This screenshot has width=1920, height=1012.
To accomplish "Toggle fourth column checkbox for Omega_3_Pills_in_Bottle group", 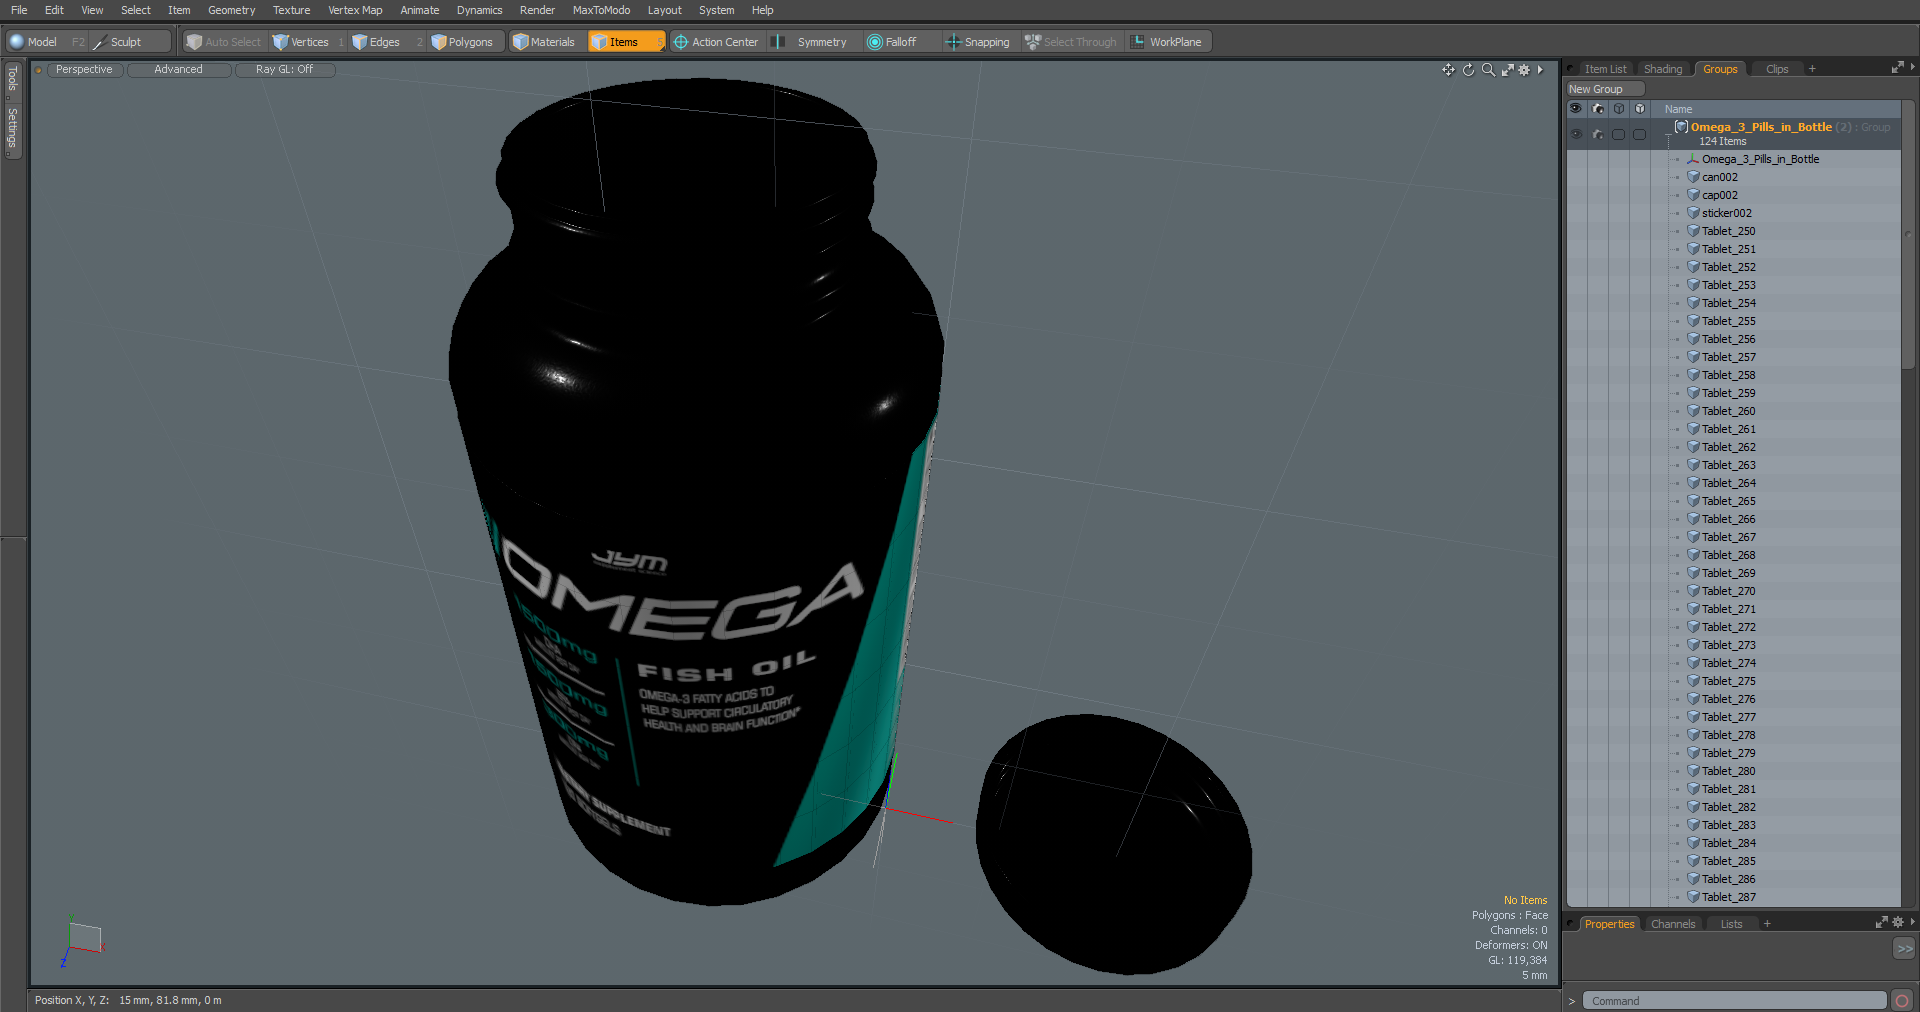I will pyautogui.click(x=1640, y=134).
